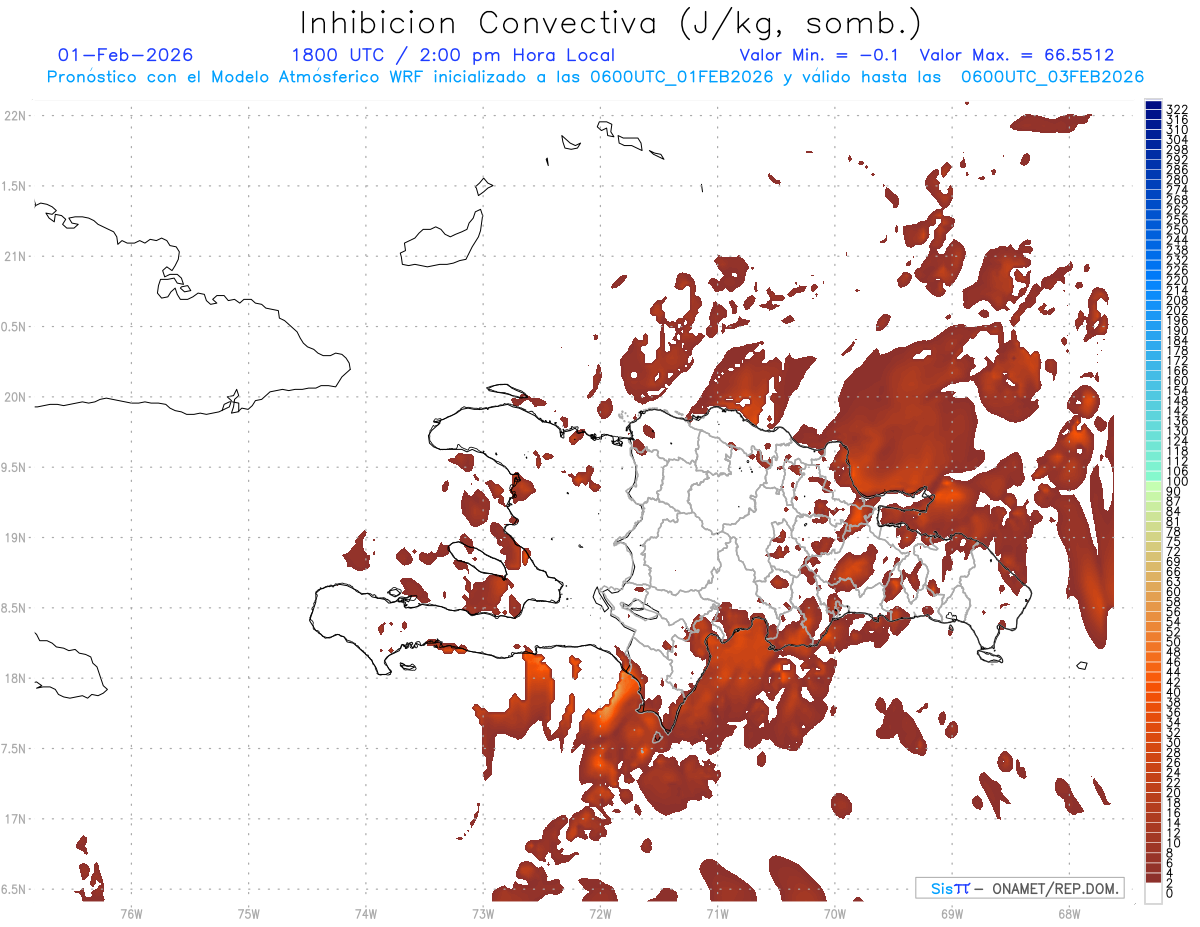Image resolution: width=1200 pixels, height=927 pixels.
Task: Click the title 'Inhibicion Convectiva (J/kg, somb.)'
Action: point(611,23)
